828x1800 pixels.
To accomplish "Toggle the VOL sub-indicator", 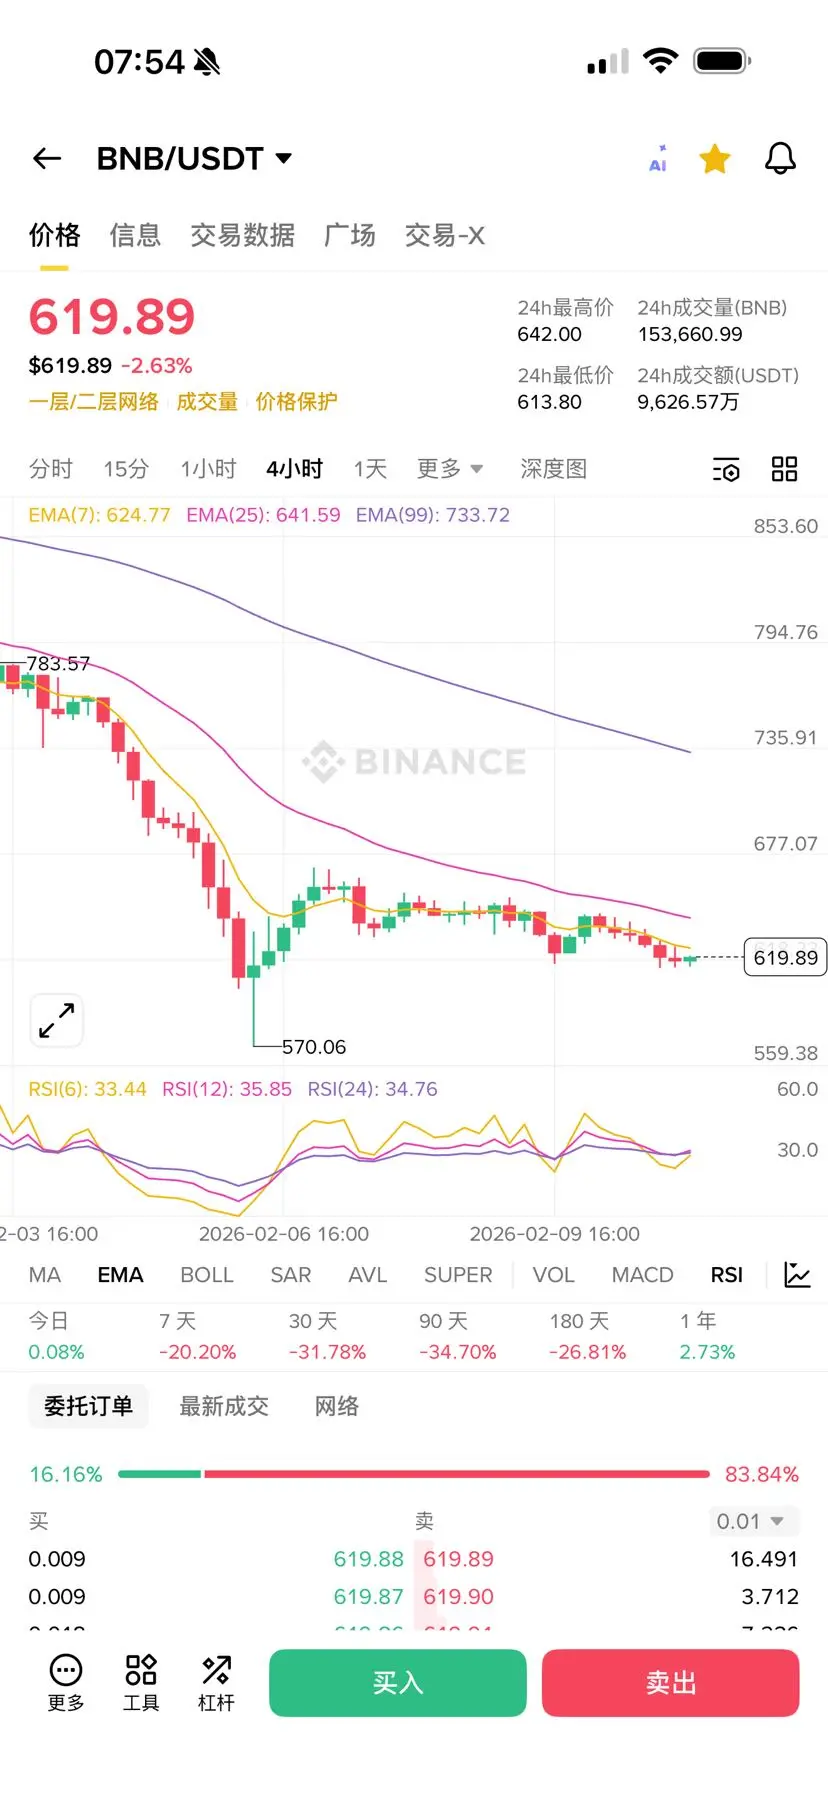I will click(x=553, y=1275).
